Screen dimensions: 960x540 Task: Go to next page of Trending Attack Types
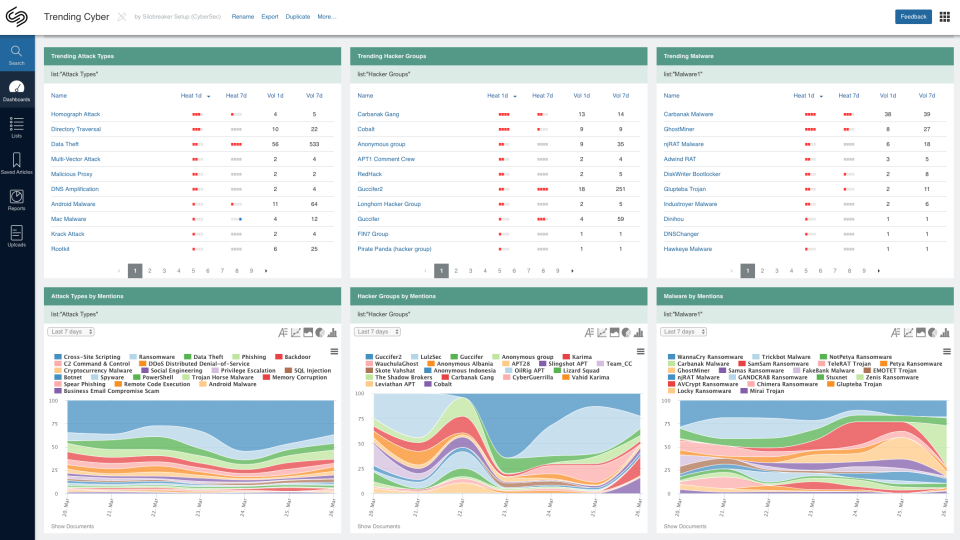point(266,271)
